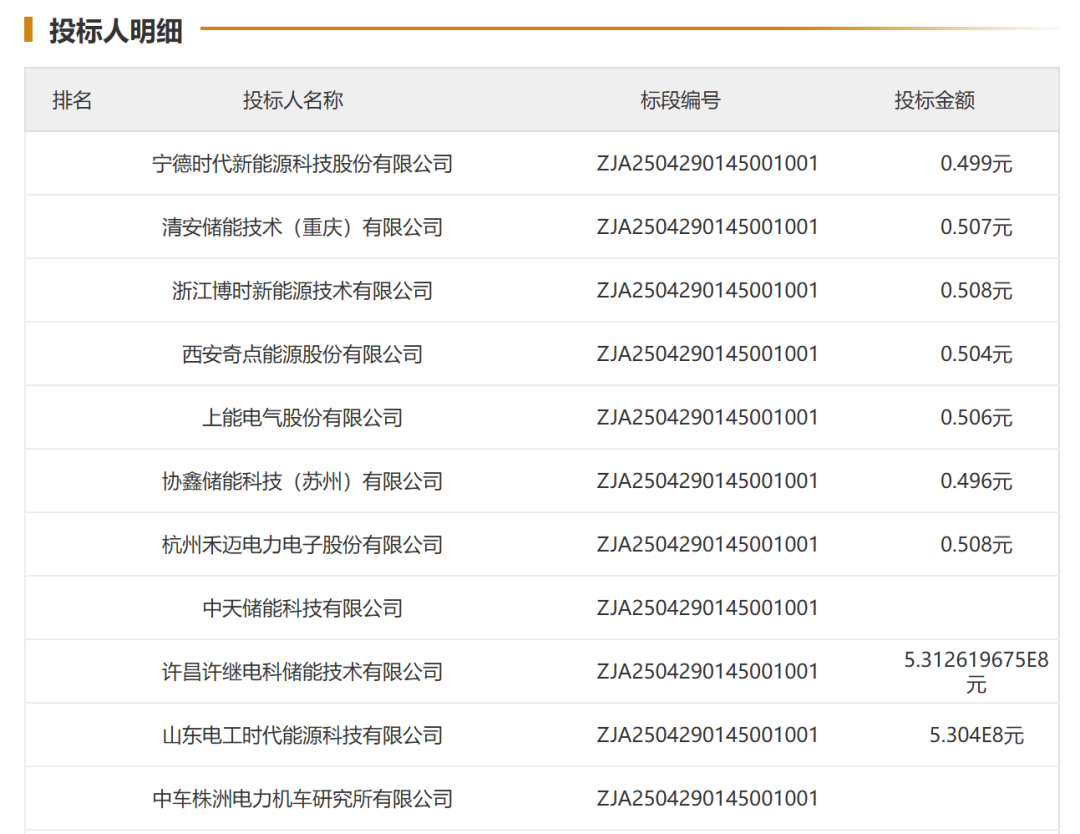Click the 0.504元 bid amount
This screenshot has width=1080, height=834.
pyautogui.click(x=976, y=354)
